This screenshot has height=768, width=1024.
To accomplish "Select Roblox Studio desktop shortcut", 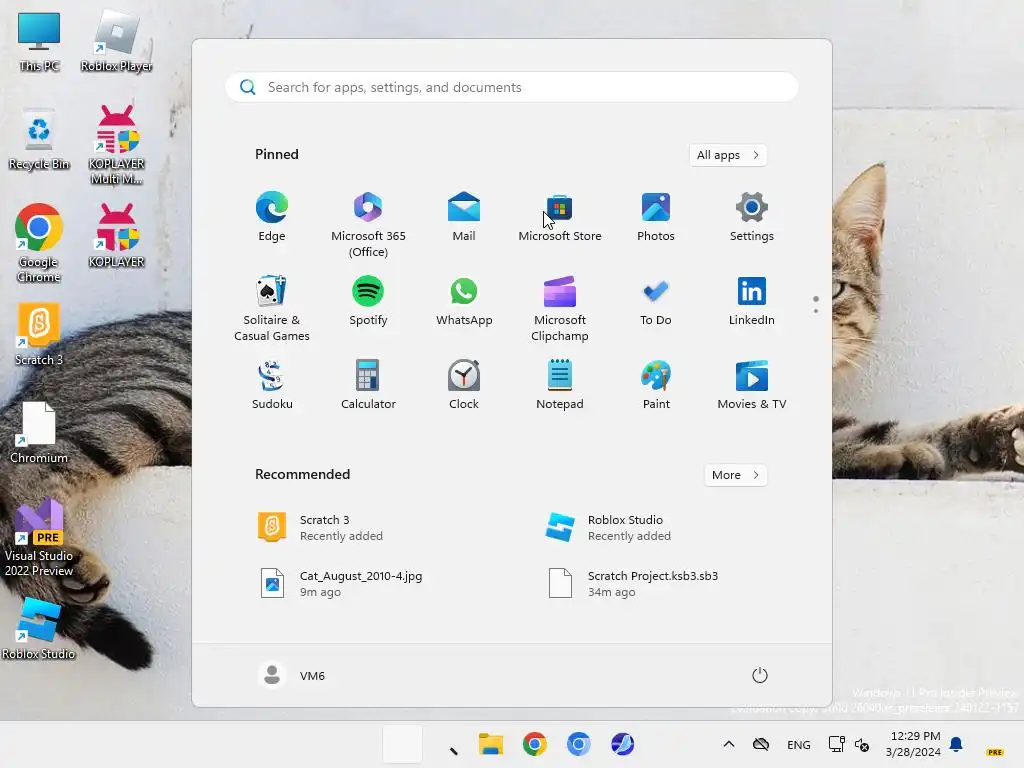I will [x=39, y=628].
